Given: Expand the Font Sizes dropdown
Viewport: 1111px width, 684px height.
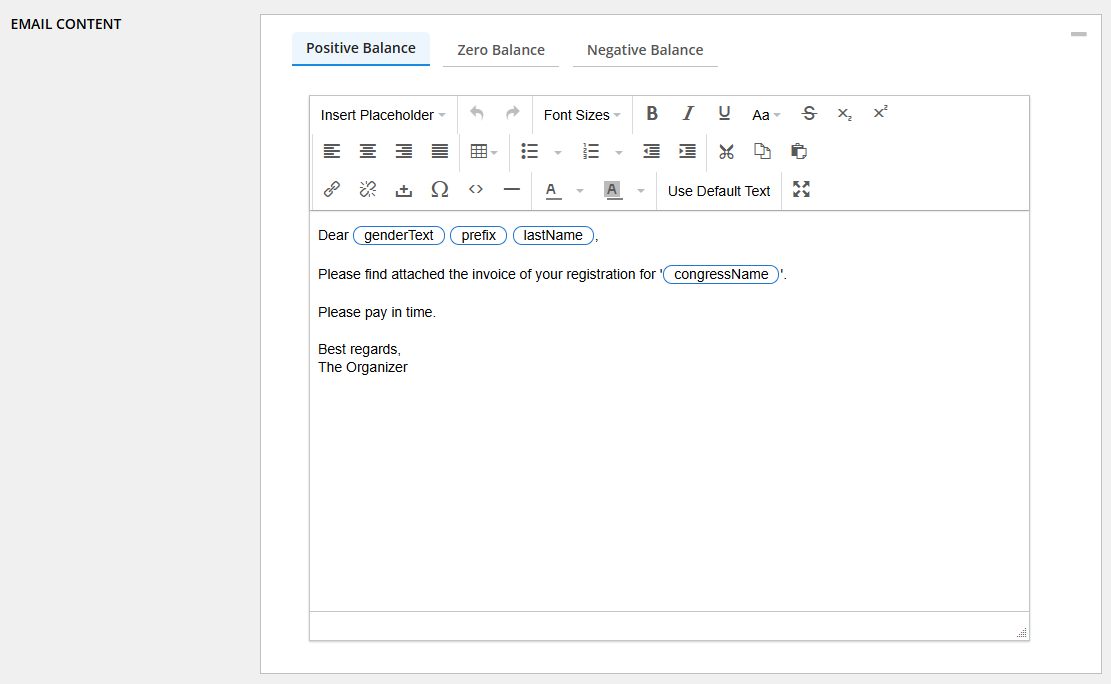Looking at the screenshot, I should (x=582, y=115).
